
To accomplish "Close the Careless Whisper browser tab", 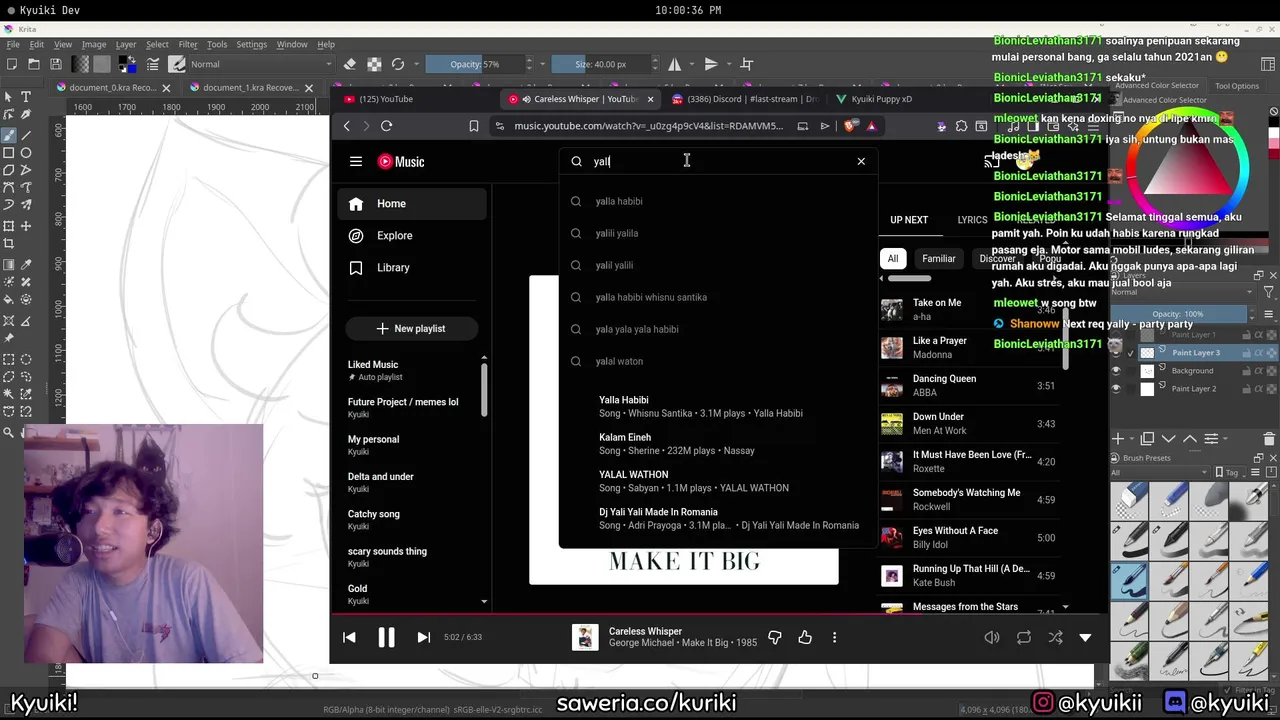I will coord(650,99).
